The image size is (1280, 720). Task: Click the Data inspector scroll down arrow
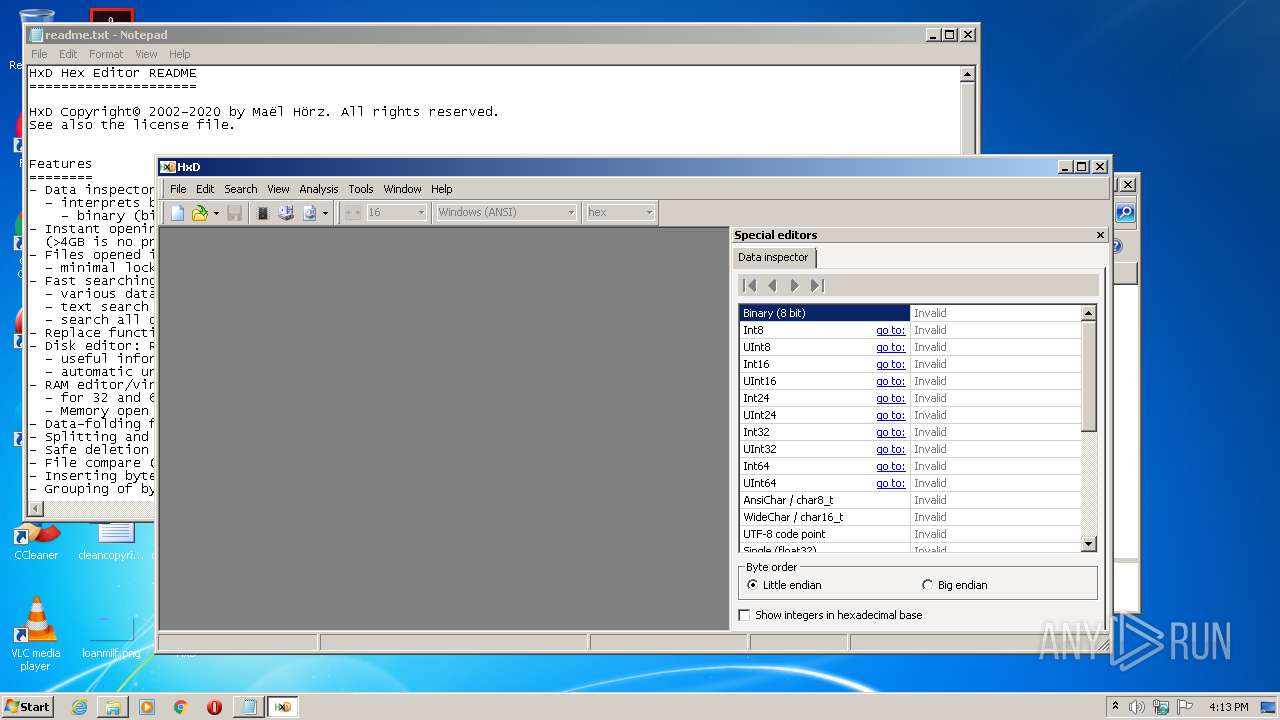(x=1089, y=543)
